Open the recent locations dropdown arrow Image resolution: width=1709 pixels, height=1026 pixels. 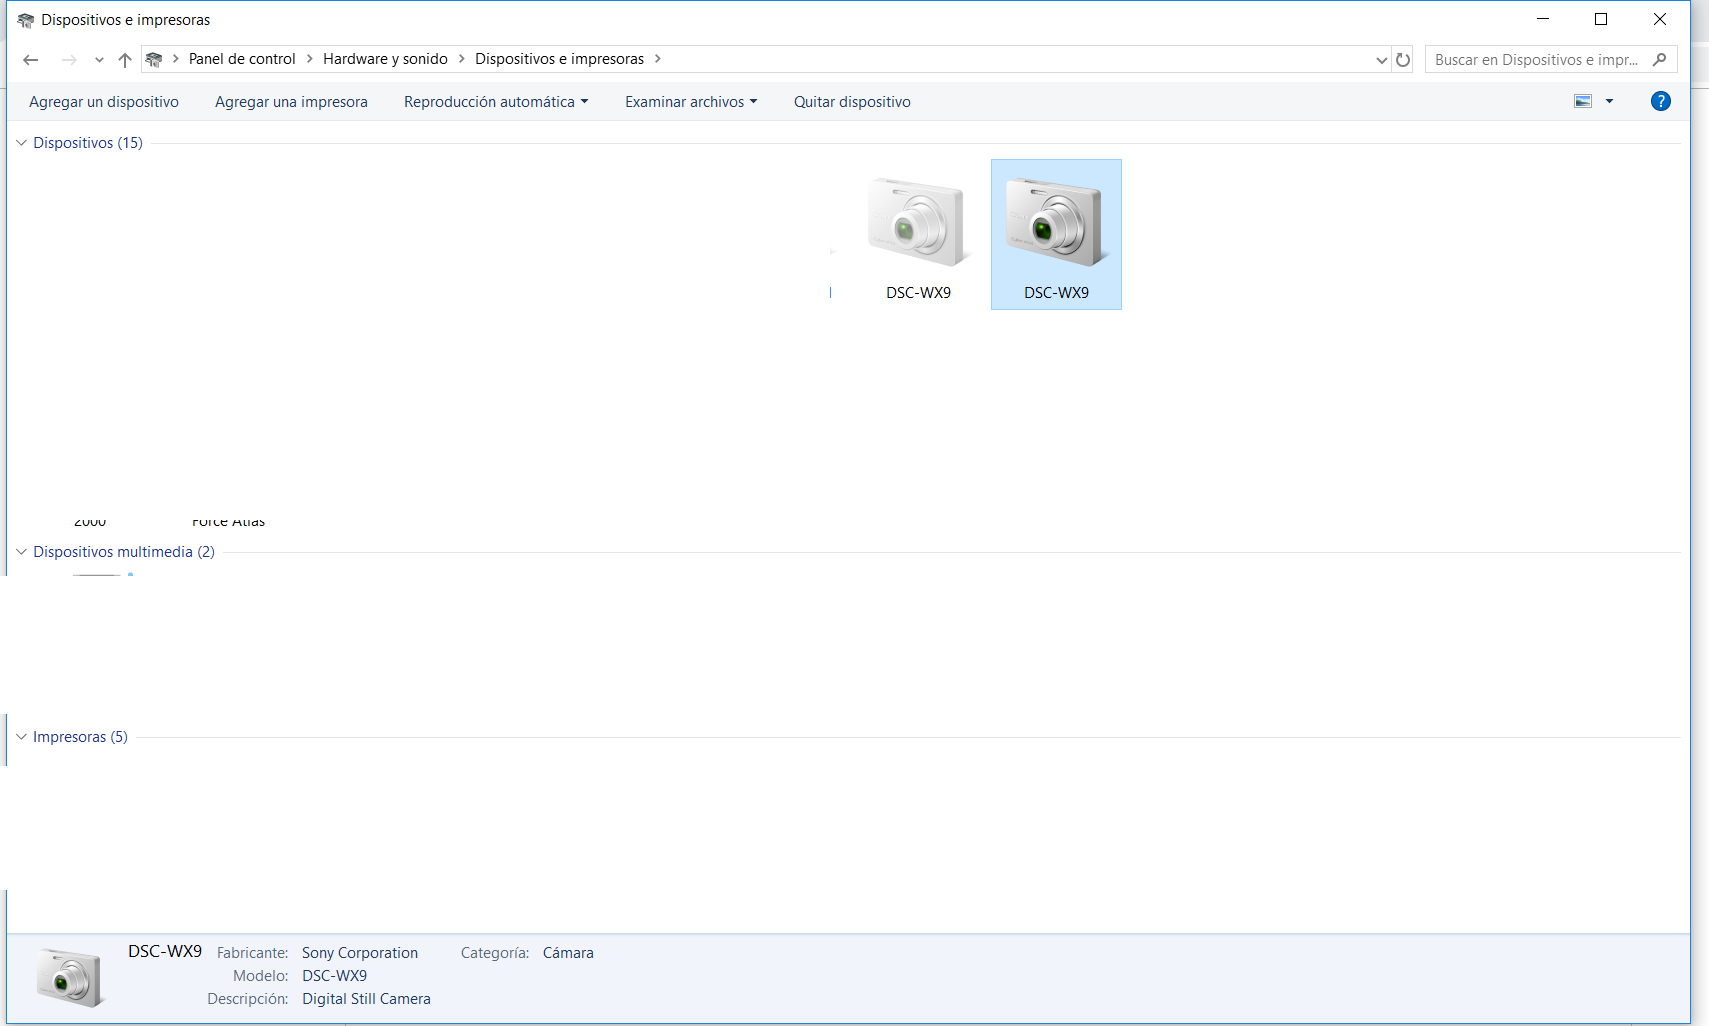coord(99,60)
